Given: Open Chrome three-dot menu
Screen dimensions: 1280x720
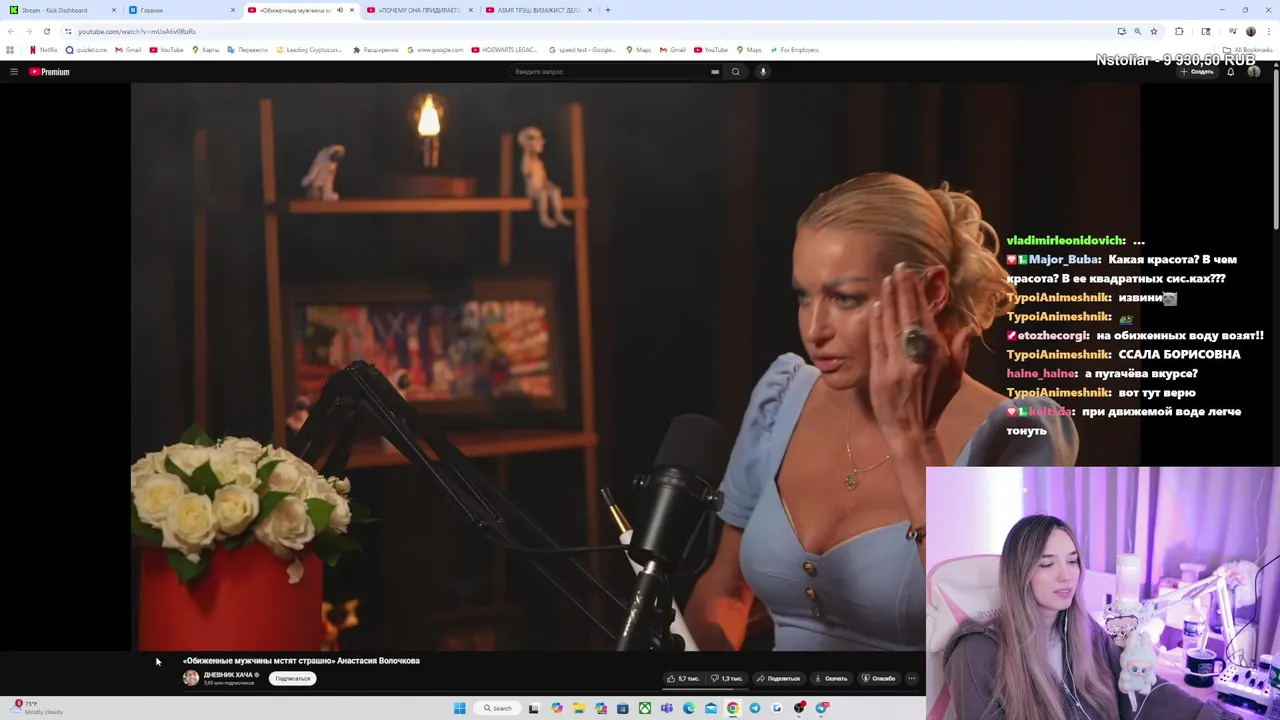Looking at the screenshot, I should coord(1268,31).
